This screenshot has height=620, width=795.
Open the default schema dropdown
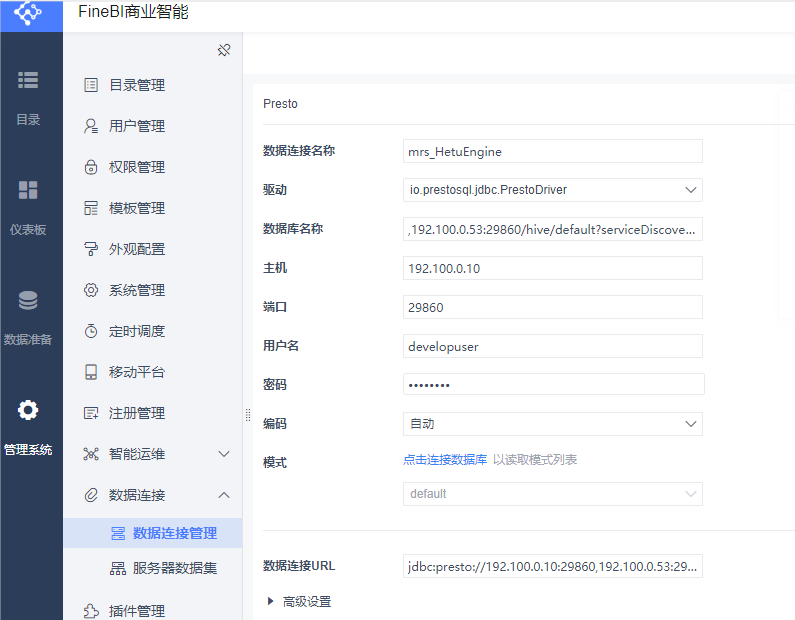pos(553,494)
